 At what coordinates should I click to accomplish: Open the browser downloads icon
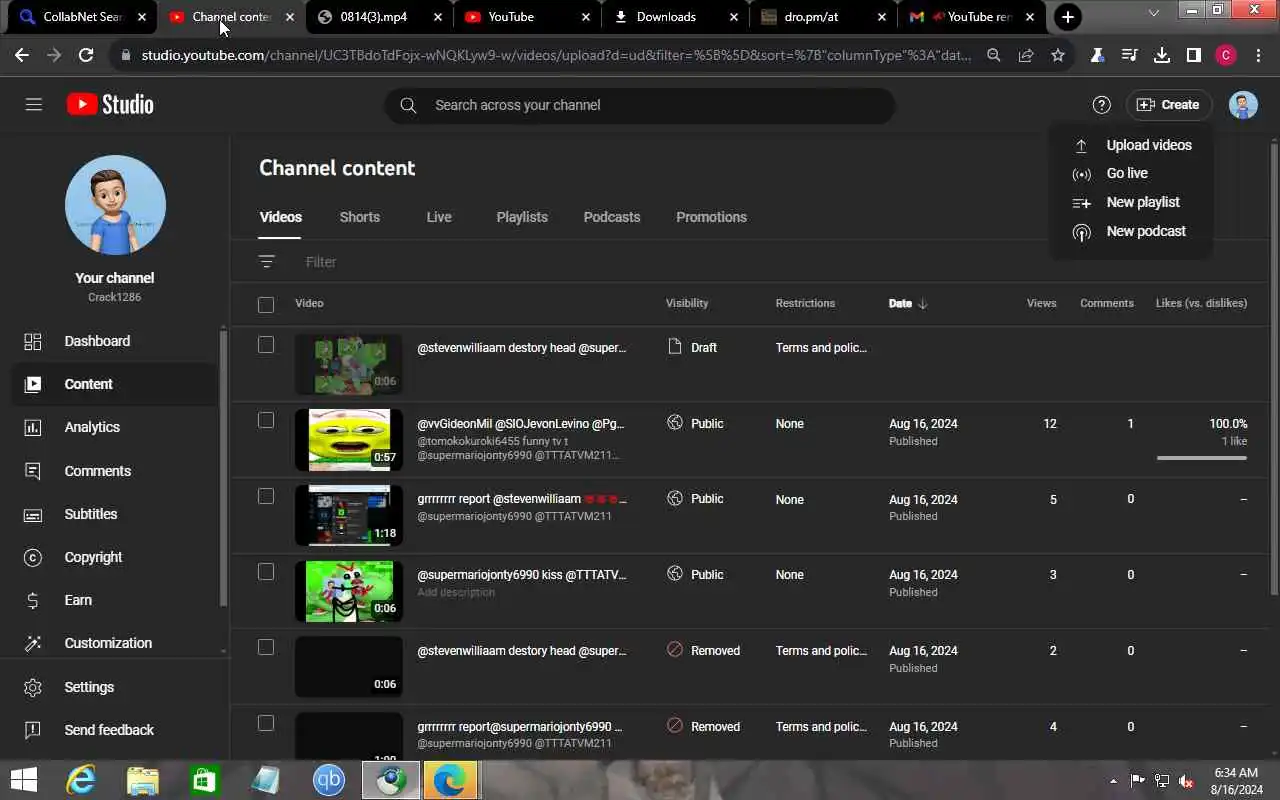pos(1162,56)
